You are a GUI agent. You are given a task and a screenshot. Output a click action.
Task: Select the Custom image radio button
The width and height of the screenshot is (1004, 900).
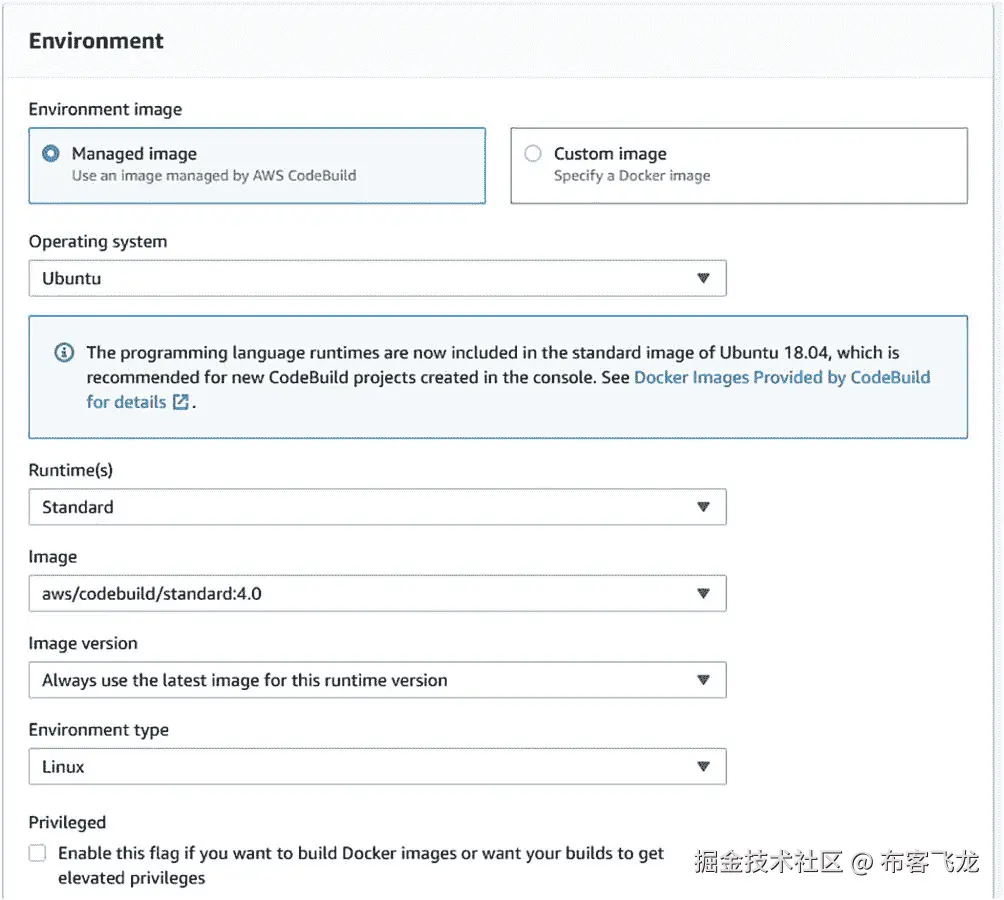click(533, 154)
